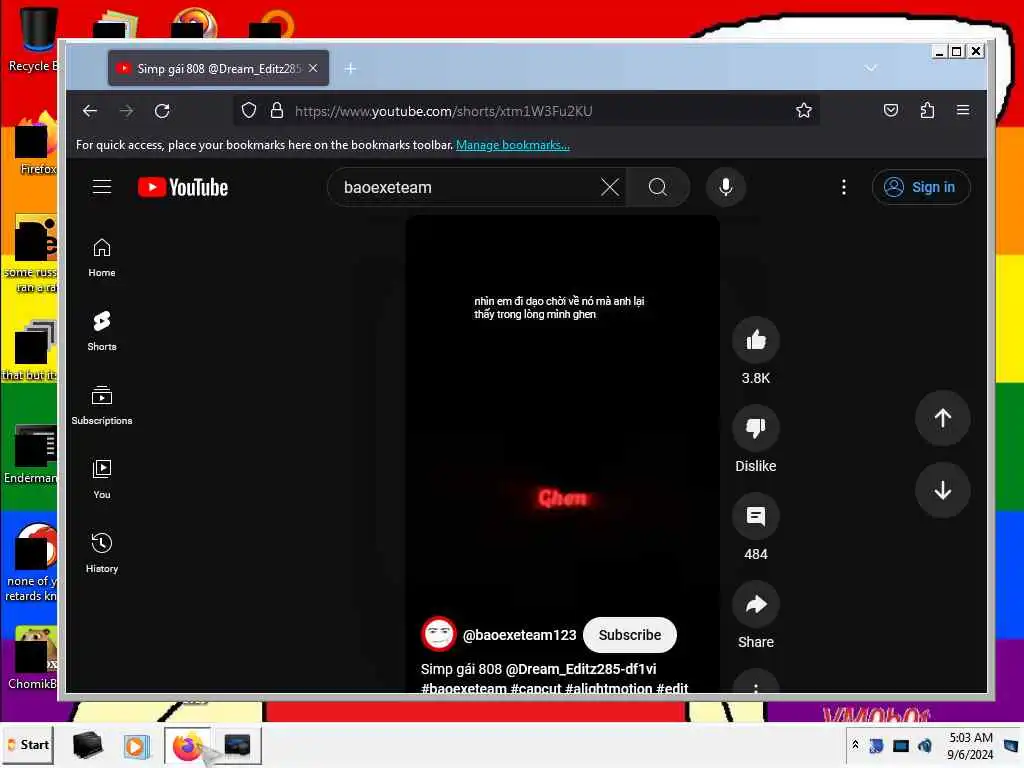Open comments with 484 count
Screen dimensions: 1024x768
(756, 517)
